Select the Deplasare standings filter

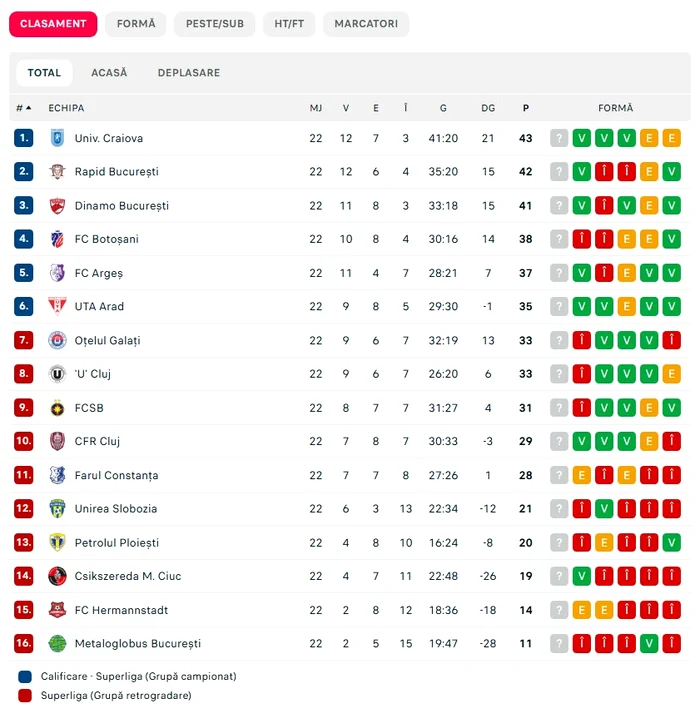189,73
